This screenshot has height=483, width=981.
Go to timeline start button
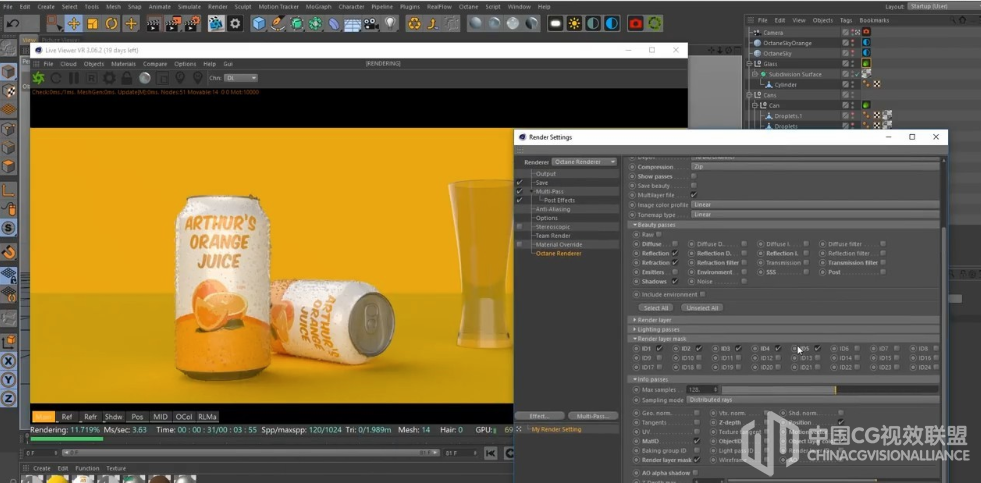(491, 453)
